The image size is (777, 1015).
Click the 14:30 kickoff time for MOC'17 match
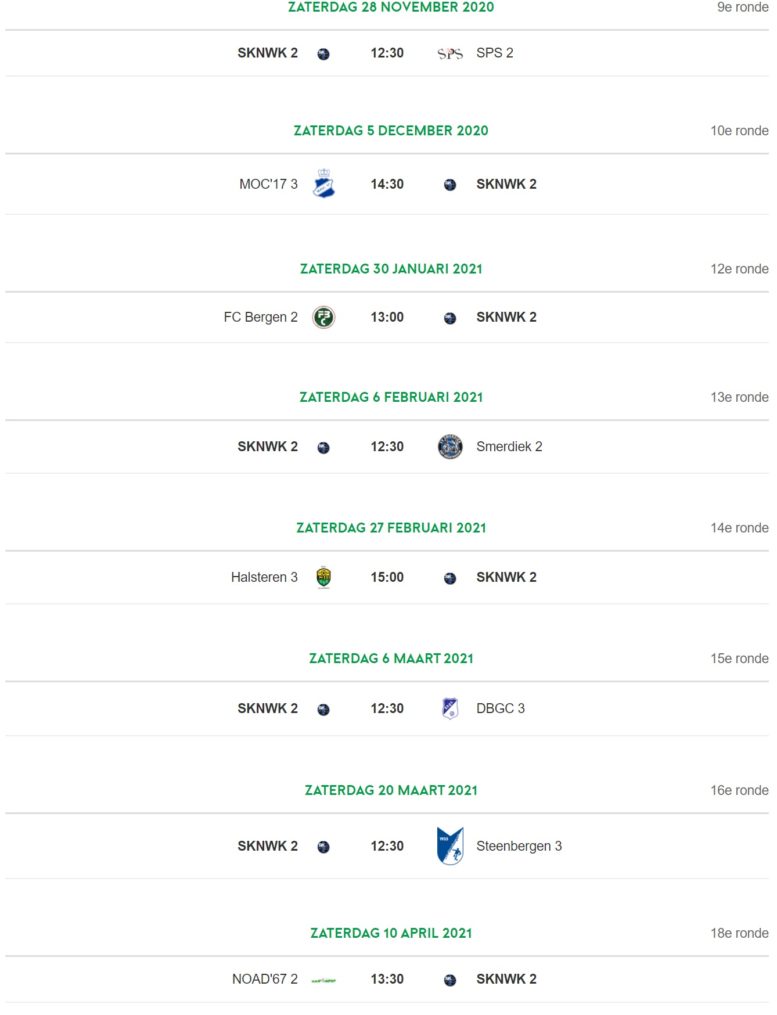pyautogui.click(x=387, y=184)
